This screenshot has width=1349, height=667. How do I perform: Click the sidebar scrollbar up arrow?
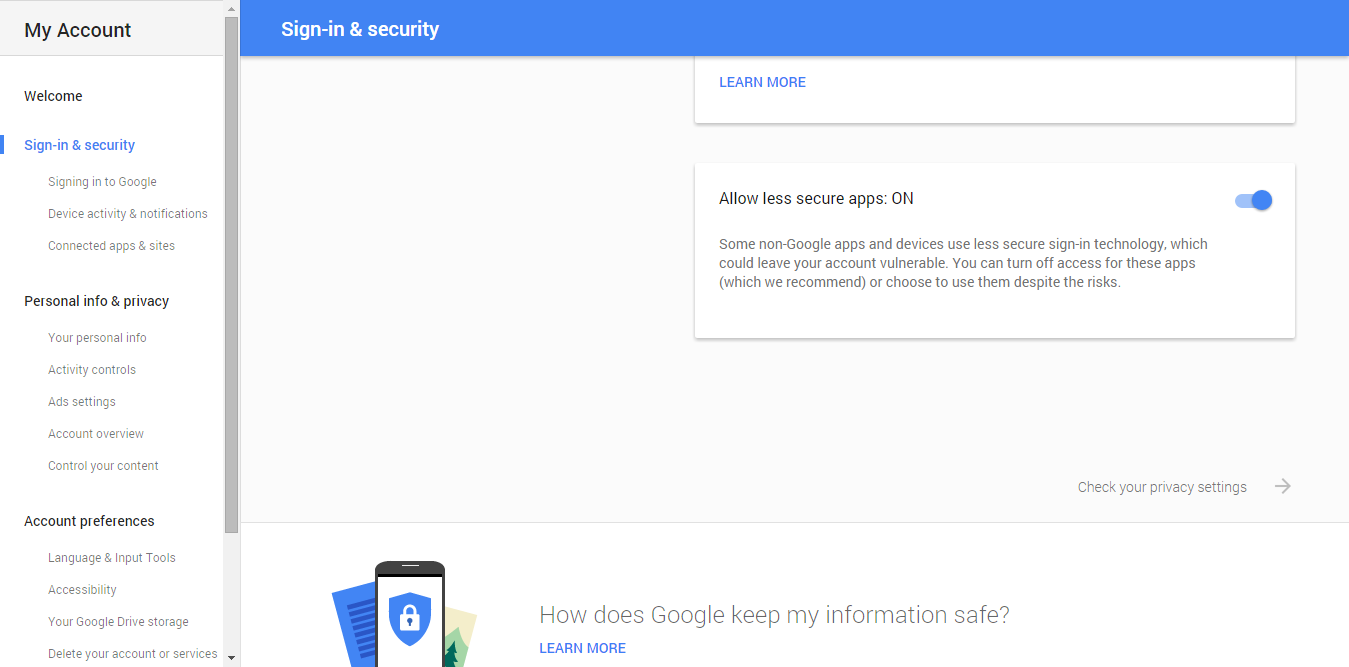coord(232,9)
